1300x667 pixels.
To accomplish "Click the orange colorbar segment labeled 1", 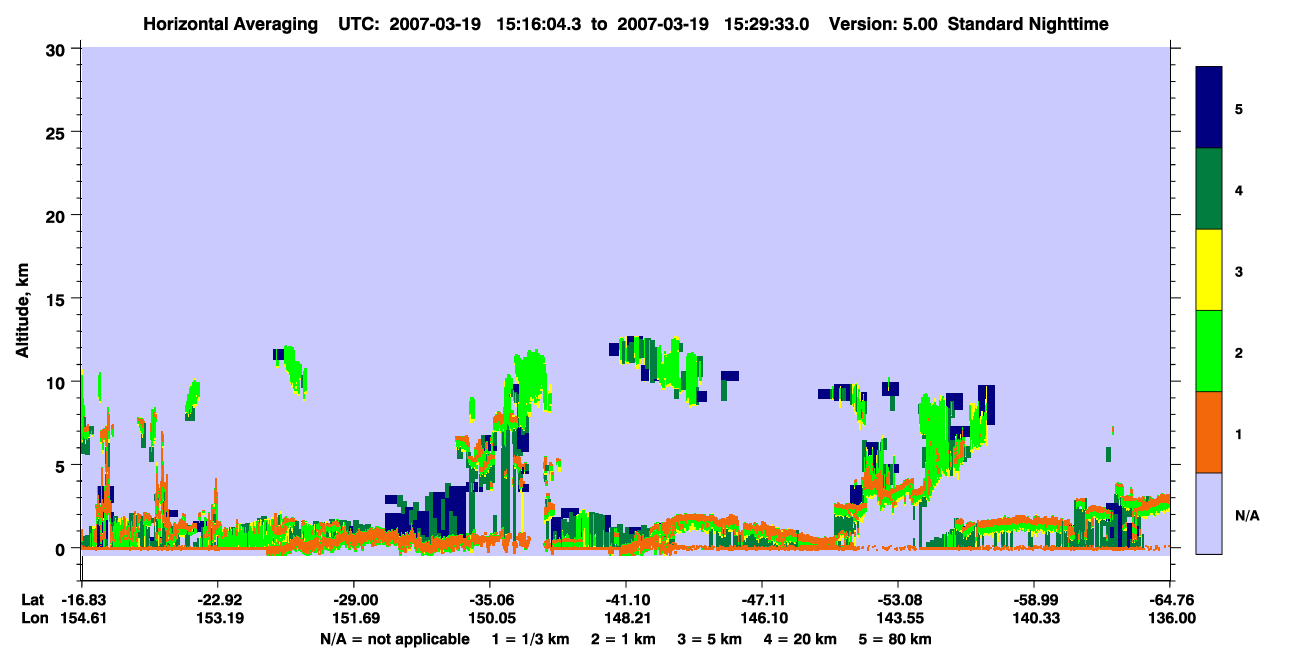I will [x=1209, y=432].
